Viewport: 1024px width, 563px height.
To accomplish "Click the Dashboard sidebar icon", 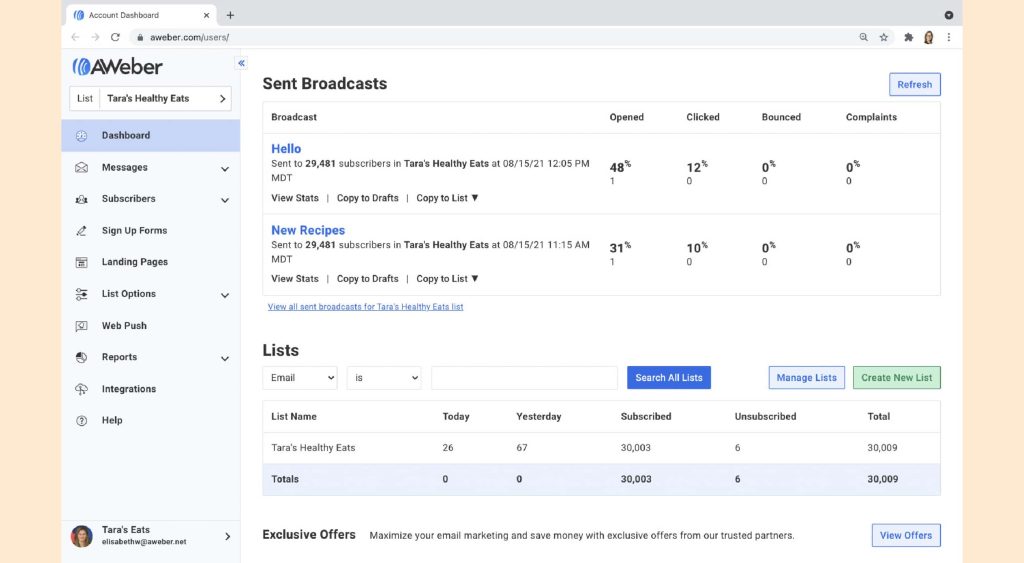I will click(82, 136).
